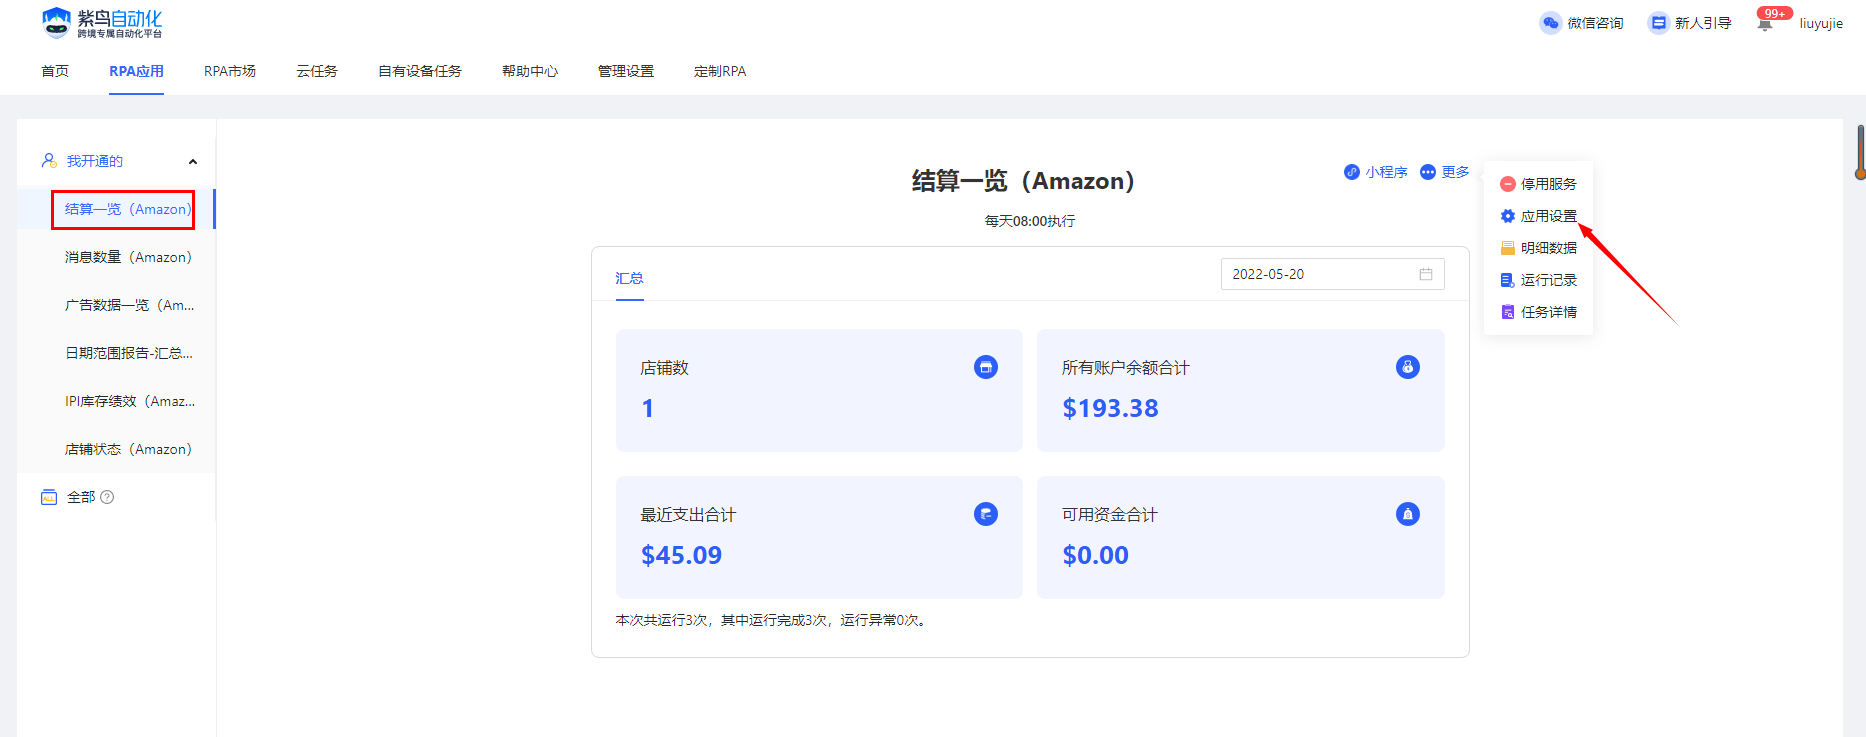Click the page vertical scrollbar

[x=1860, y=152]
